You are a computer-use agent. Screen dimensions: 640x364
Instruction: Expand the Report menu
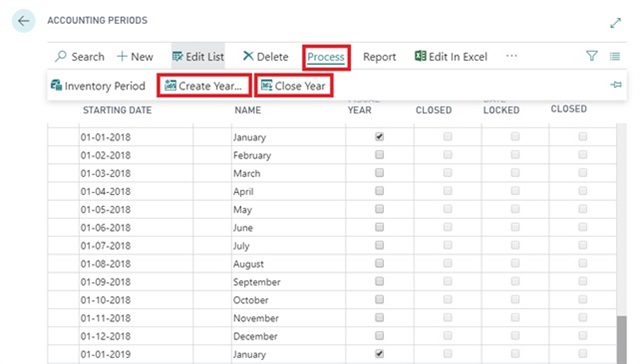[x=379, y=57]
